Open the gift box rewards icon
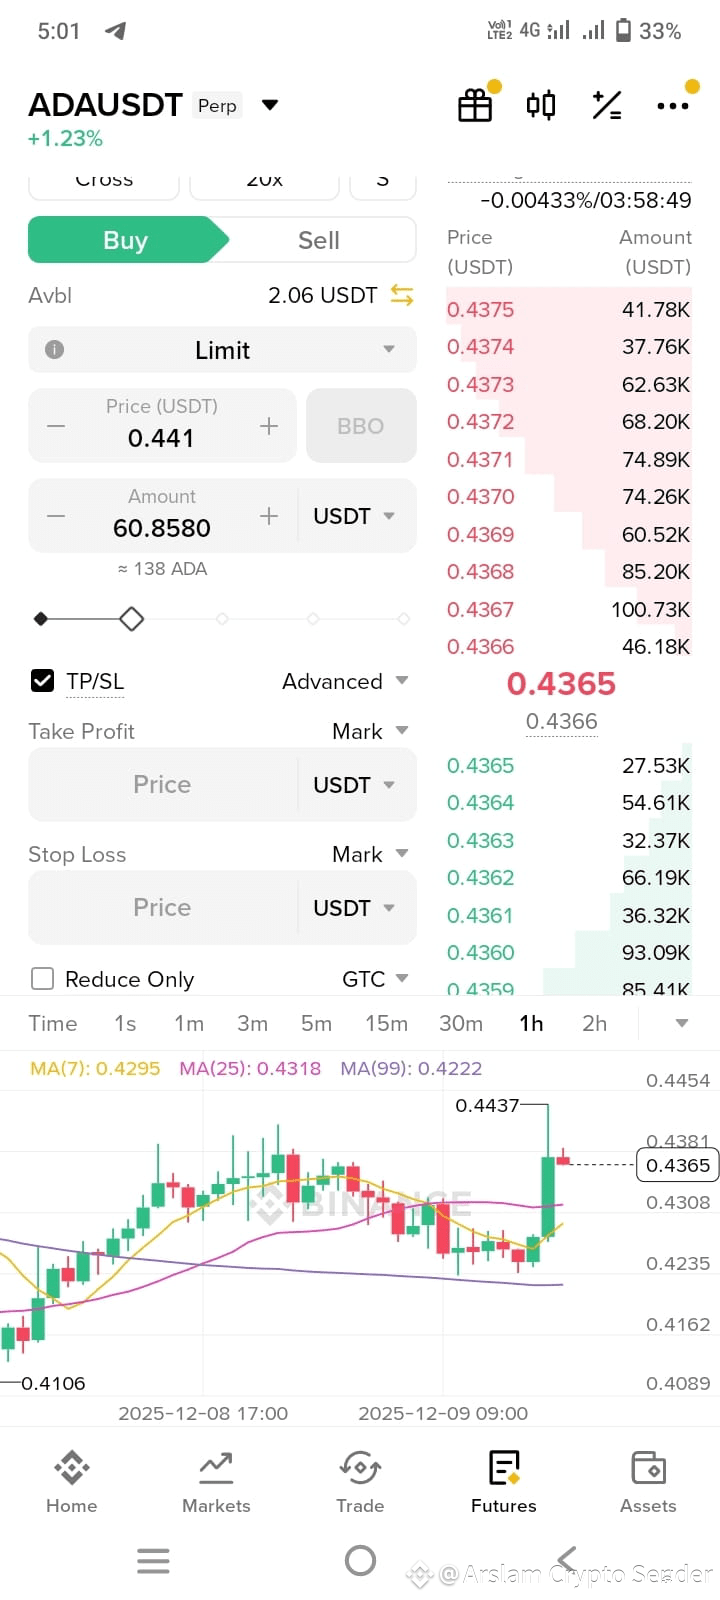 coord(475,105)
